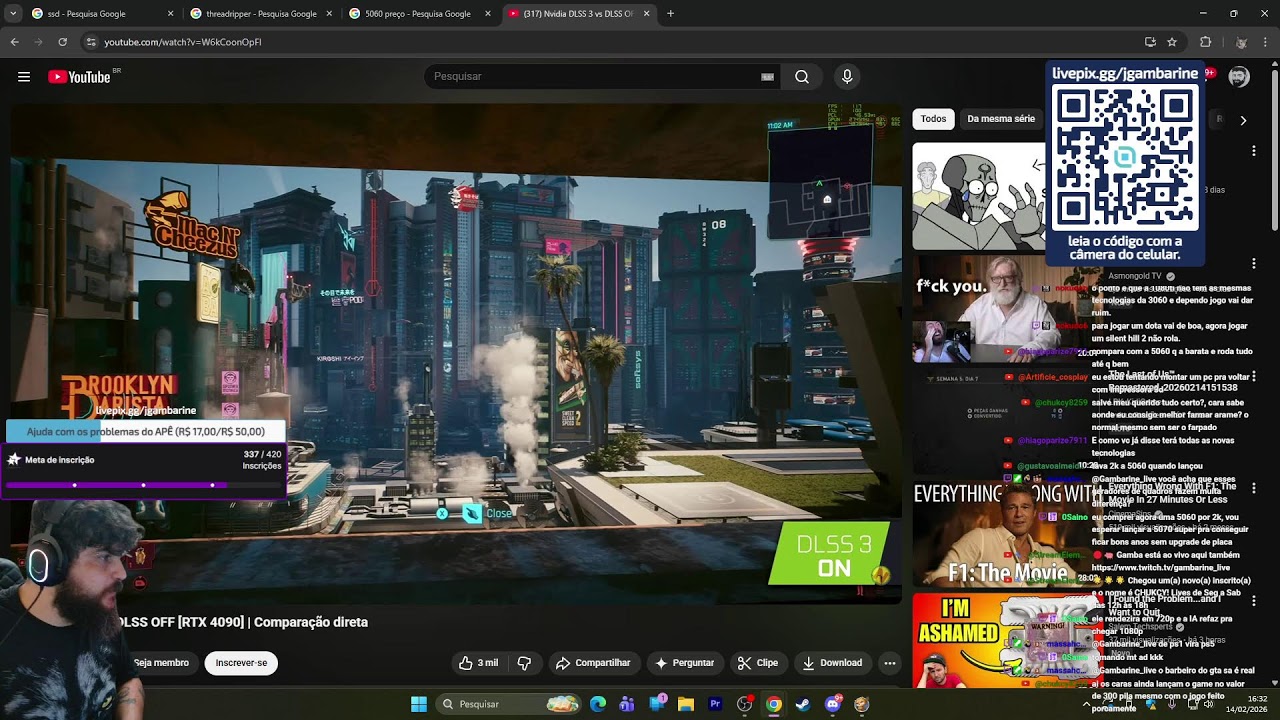Reload the page with the refresh icon

point(62,42)
